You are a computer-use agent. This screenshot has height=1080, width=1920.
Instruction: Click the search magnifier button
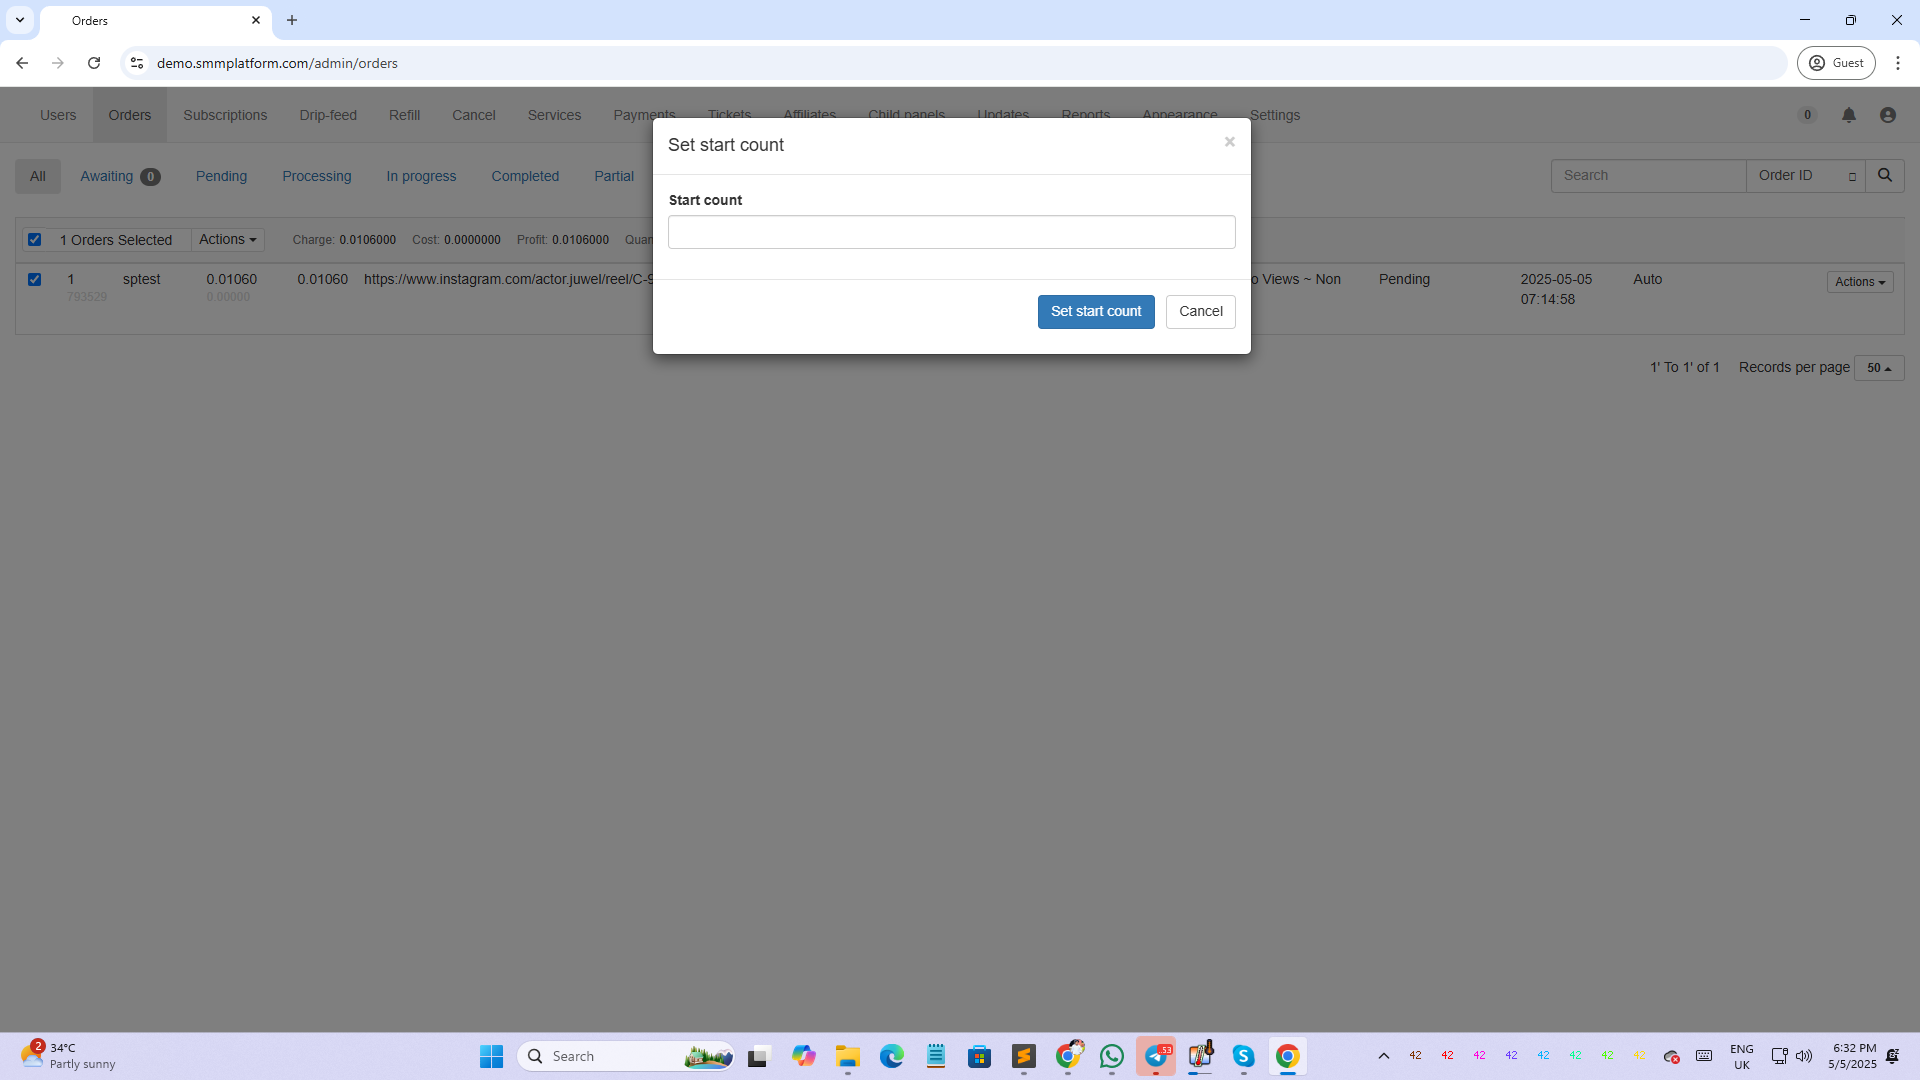pos(1884,176)
